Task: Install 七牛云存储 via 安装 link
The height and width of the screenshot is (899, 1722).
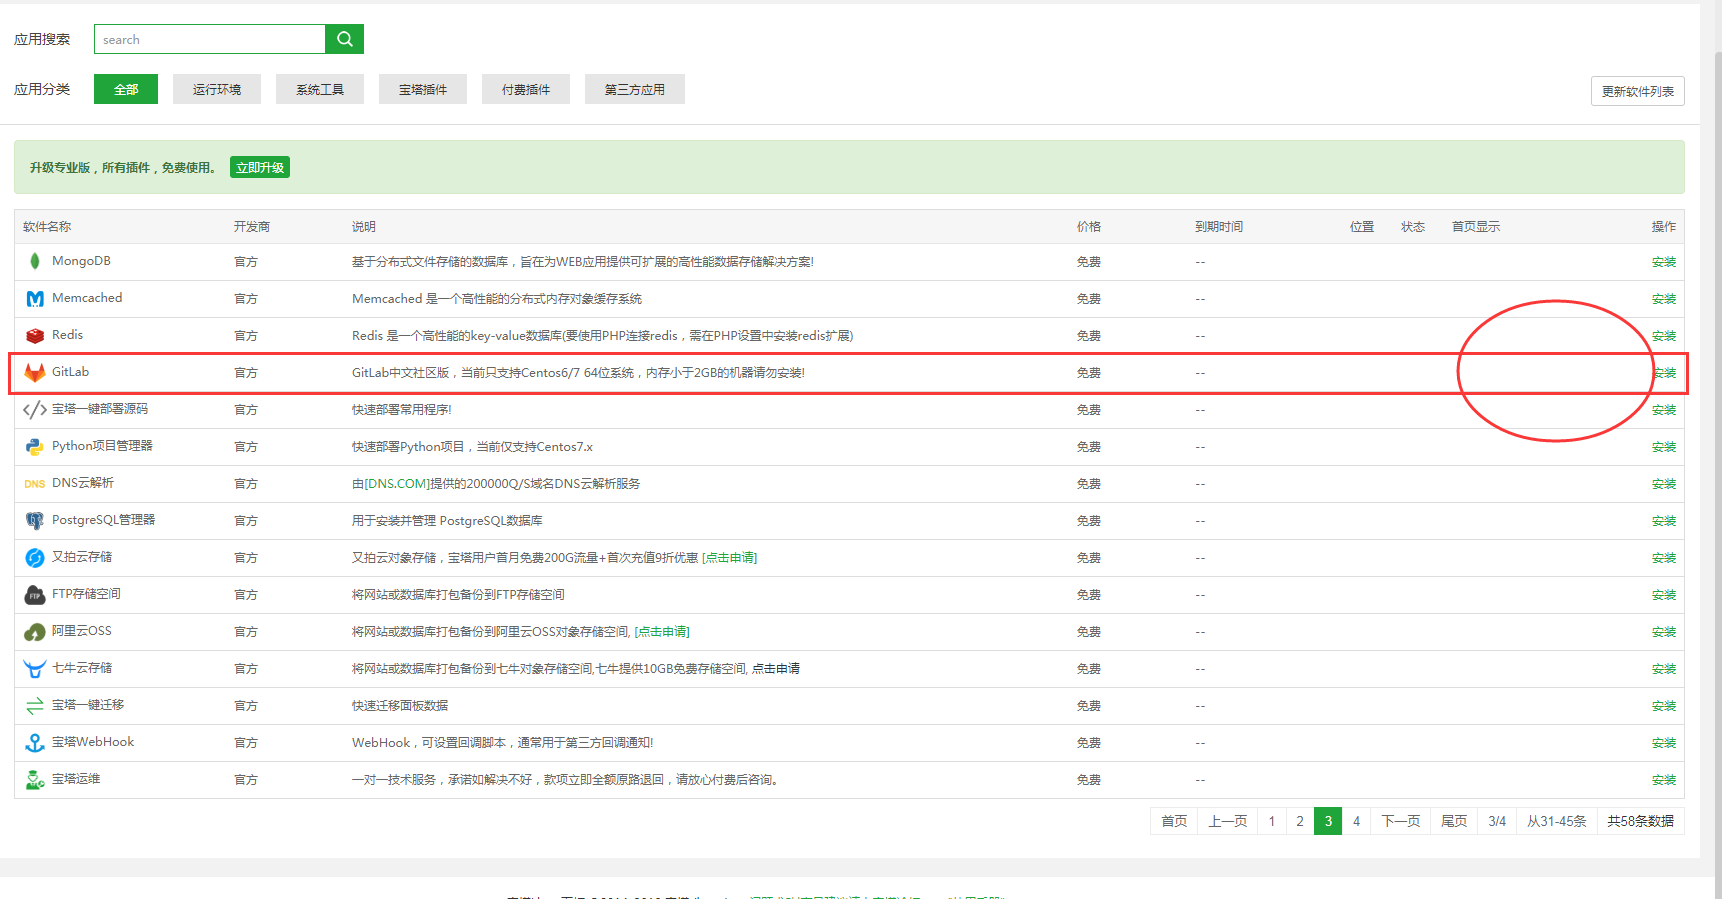Action: (1664, 669)
